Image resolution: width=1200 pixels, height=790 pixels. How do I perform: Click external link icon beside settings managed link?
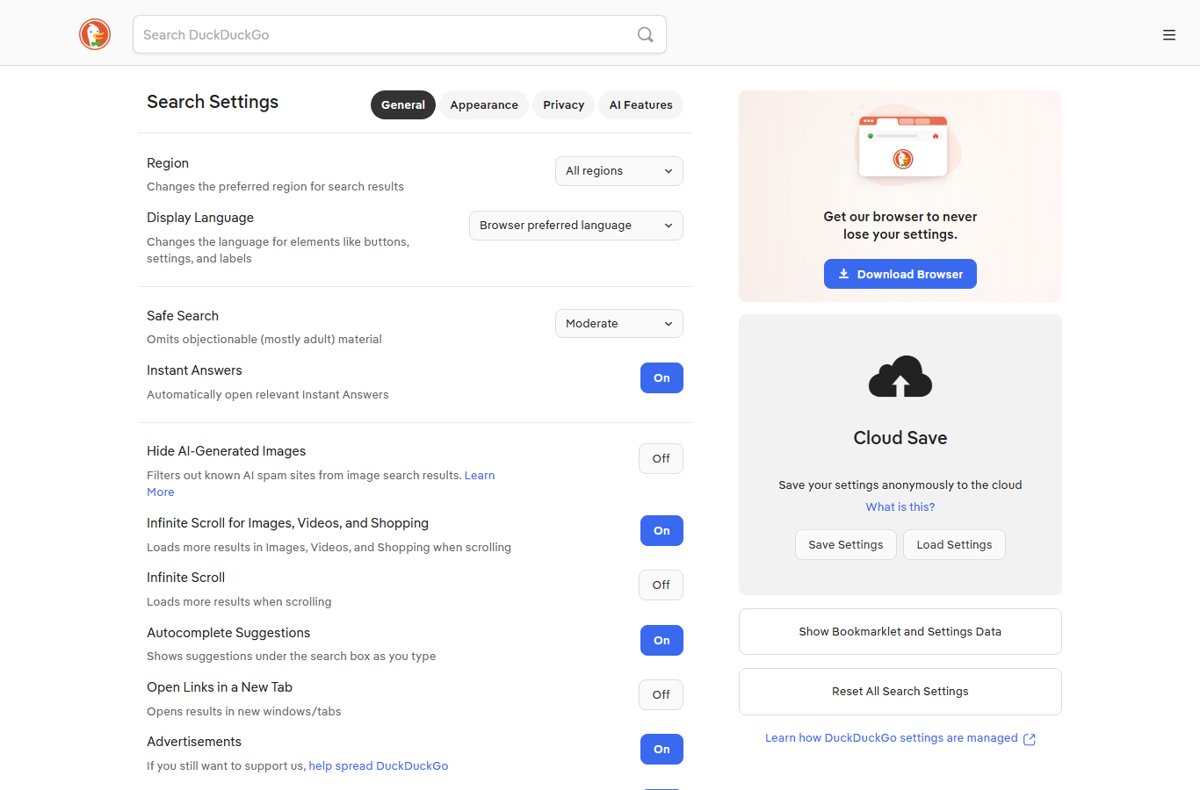pos(1029,739)
